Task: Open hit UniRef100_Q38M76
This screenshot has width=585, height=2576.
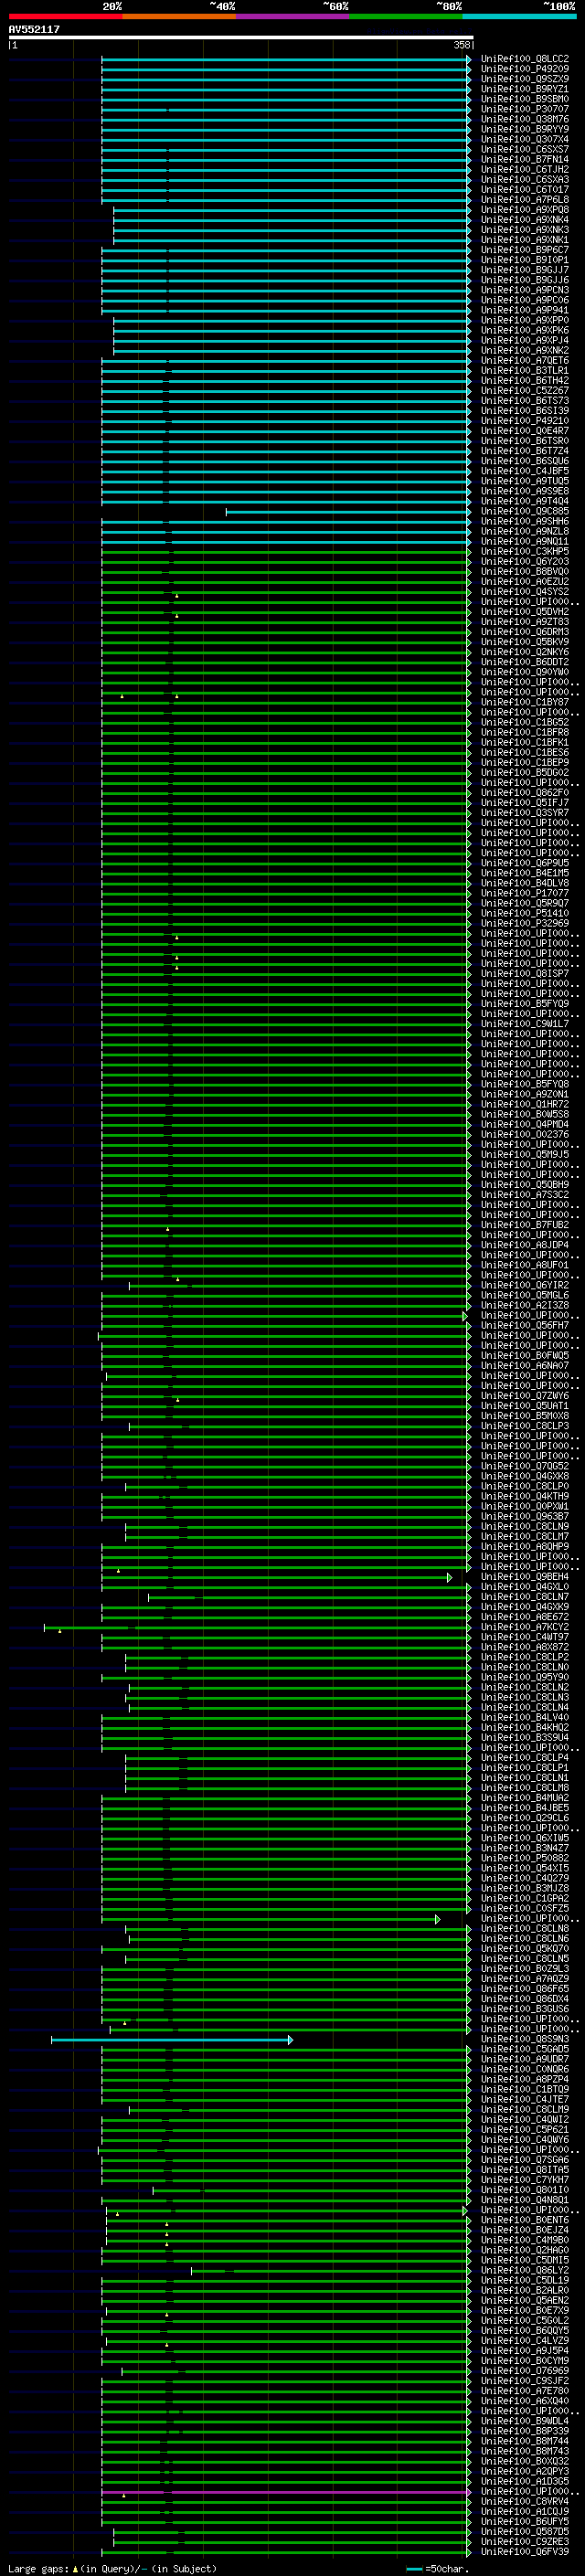Action: pos(525,119)
